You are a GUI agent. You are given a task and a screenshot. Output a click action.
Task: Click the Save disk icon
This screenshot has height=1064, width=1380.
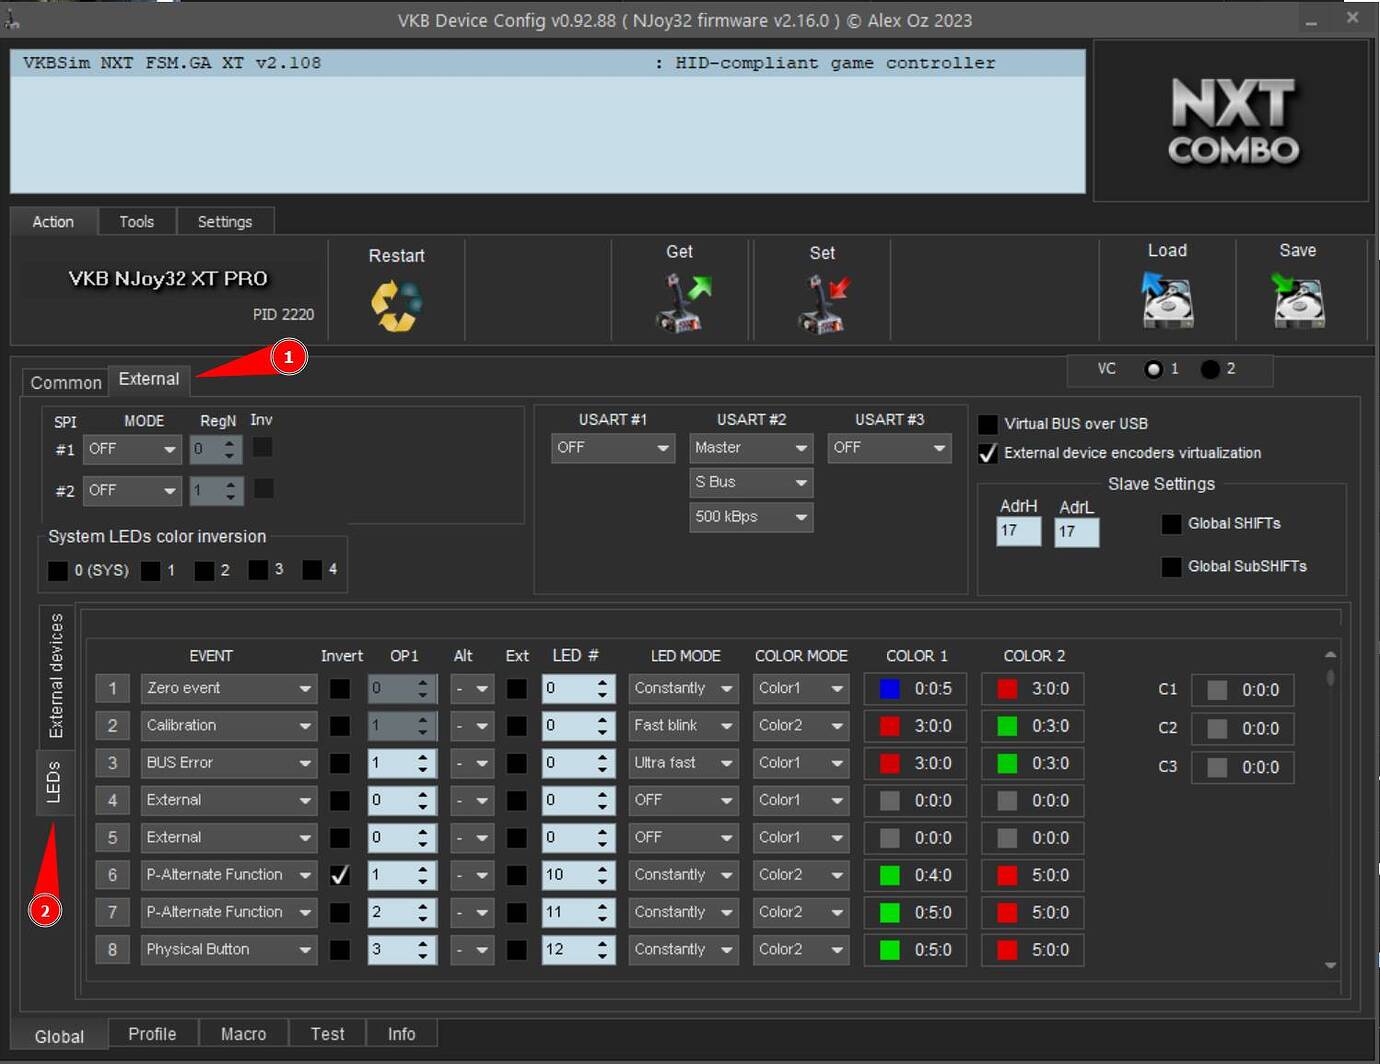pos(1298,300)
